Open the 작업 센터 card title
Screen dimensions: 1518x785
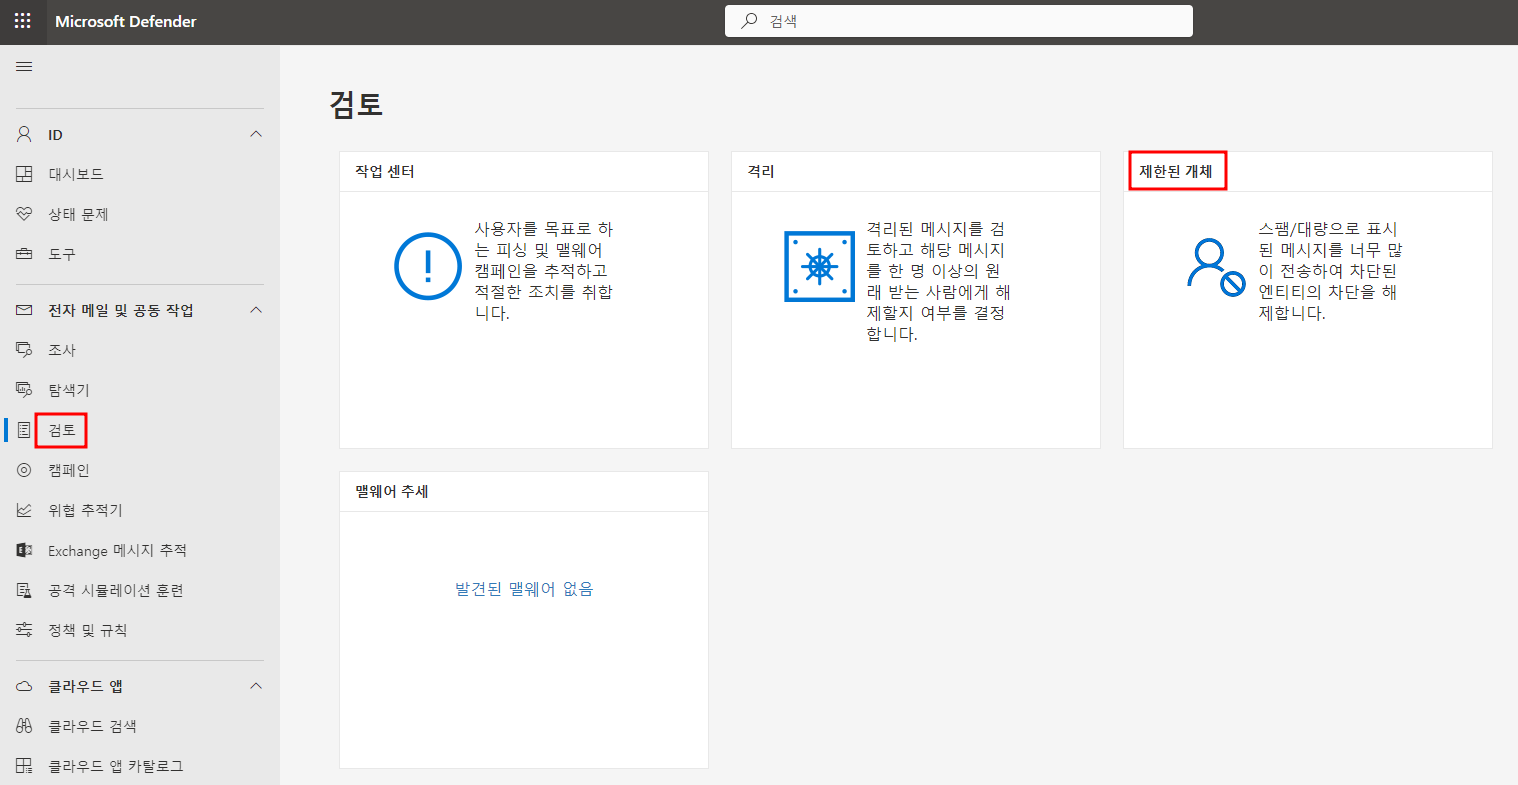pos(385,172)
